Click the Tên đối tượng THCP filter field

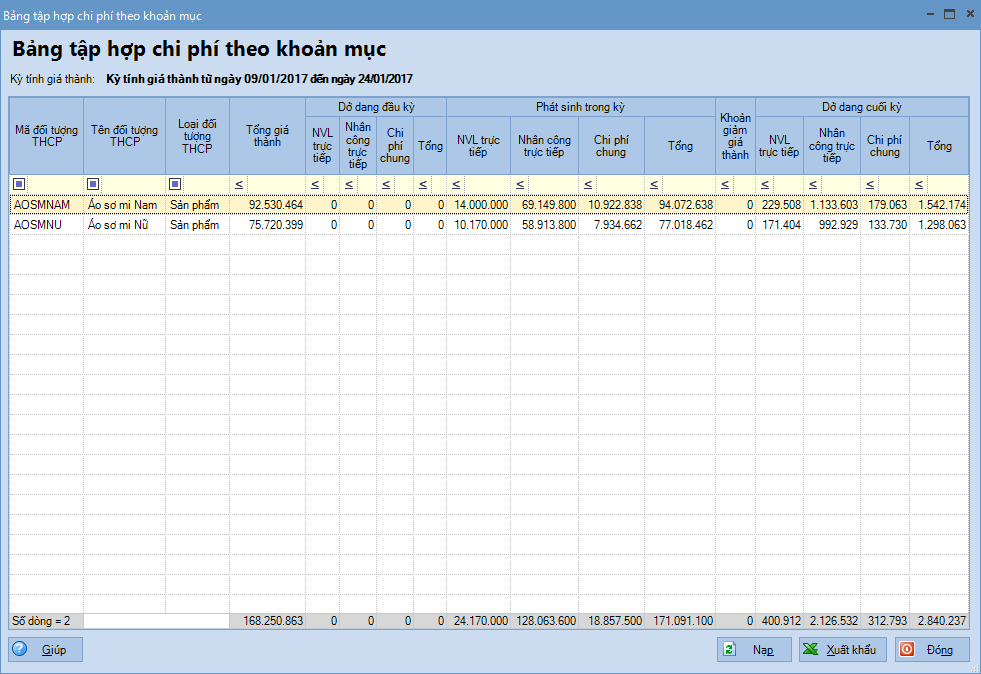132,184
